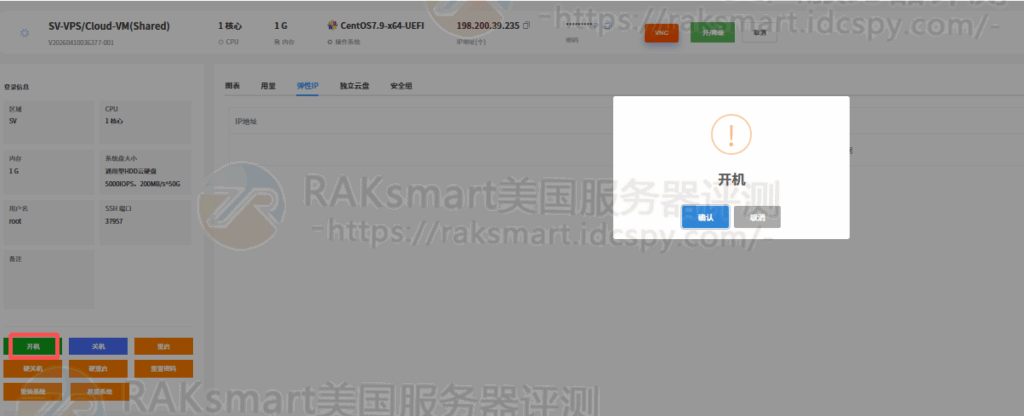Click the CentOS logo icon
The width and height of the screenshot is (1024, 416).
point(332,26)
